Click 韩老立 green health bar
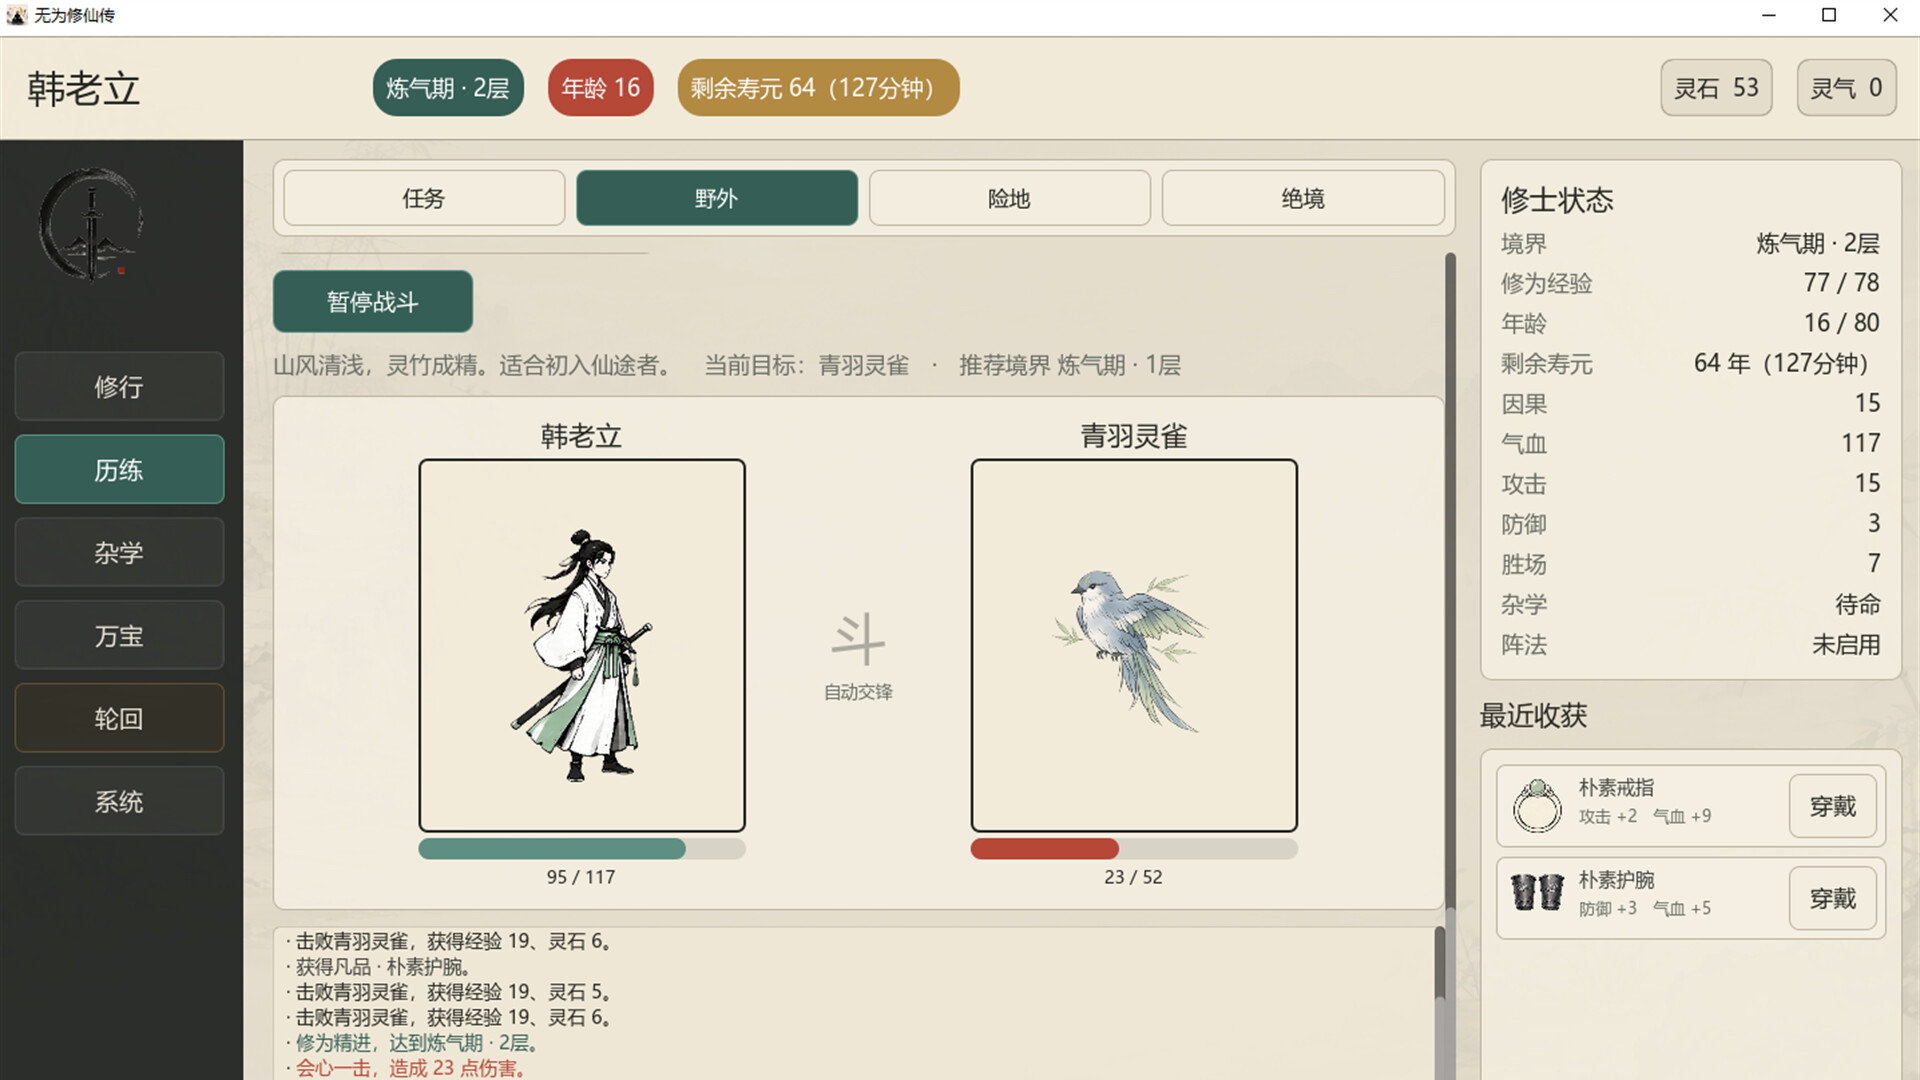This screenshot has width=1920, height=1080. (582, 849)
